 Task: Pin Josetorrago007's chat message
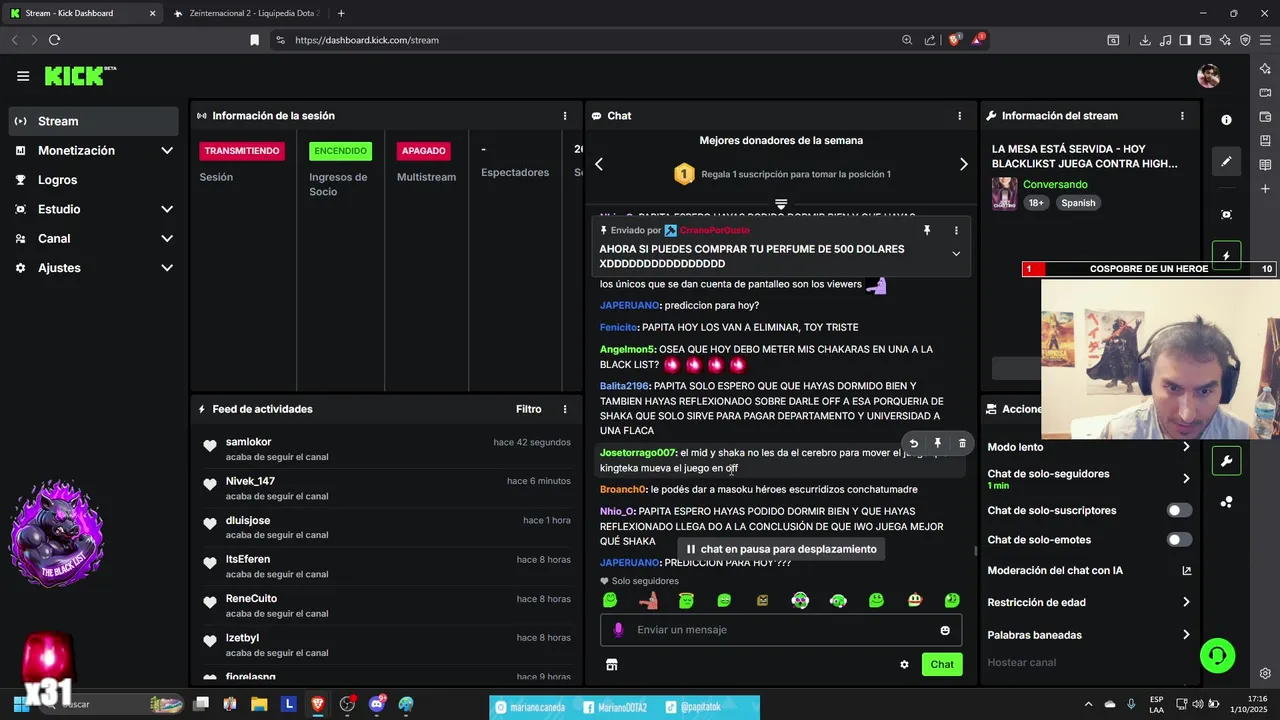pos(938,443)
